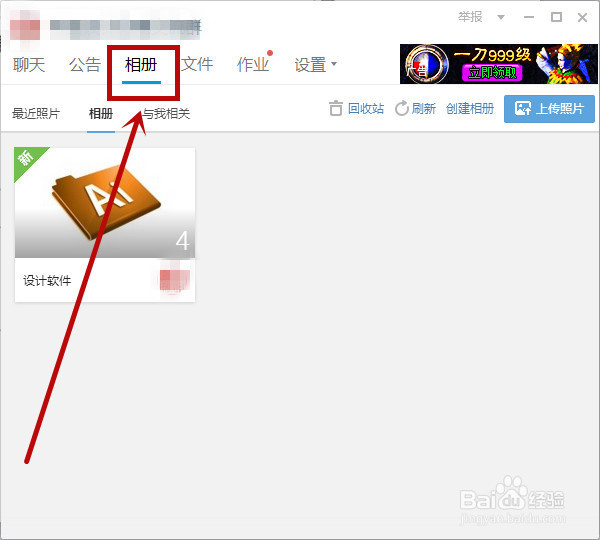
Task: Click the 上传照片 button
Action: pyautogui.click(x=549, y=109)
